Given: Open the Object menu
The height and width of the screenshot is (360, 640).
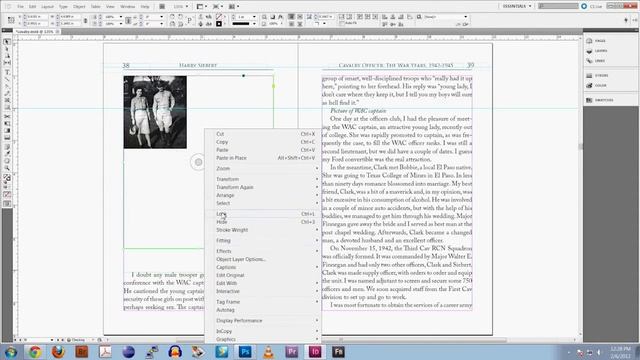Looking at the screenshot, I should coord(79,7).
